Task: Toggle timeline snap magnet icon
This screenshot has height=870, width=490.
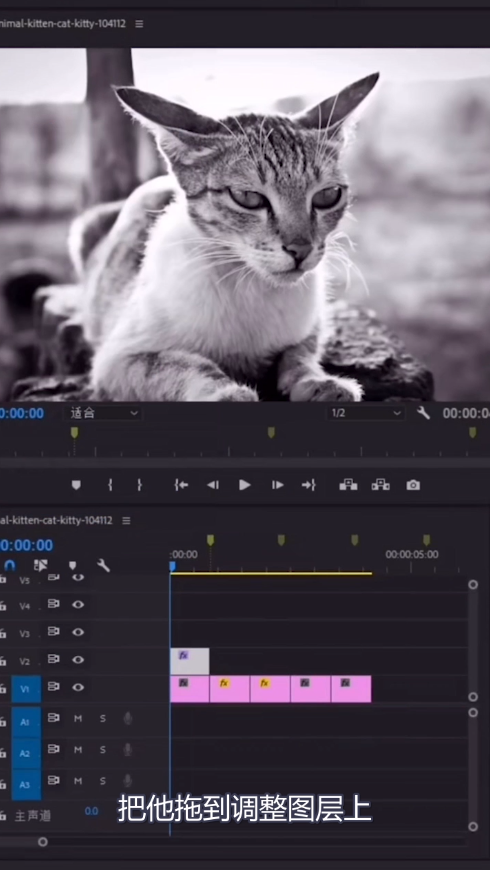Action: point(10,565)
